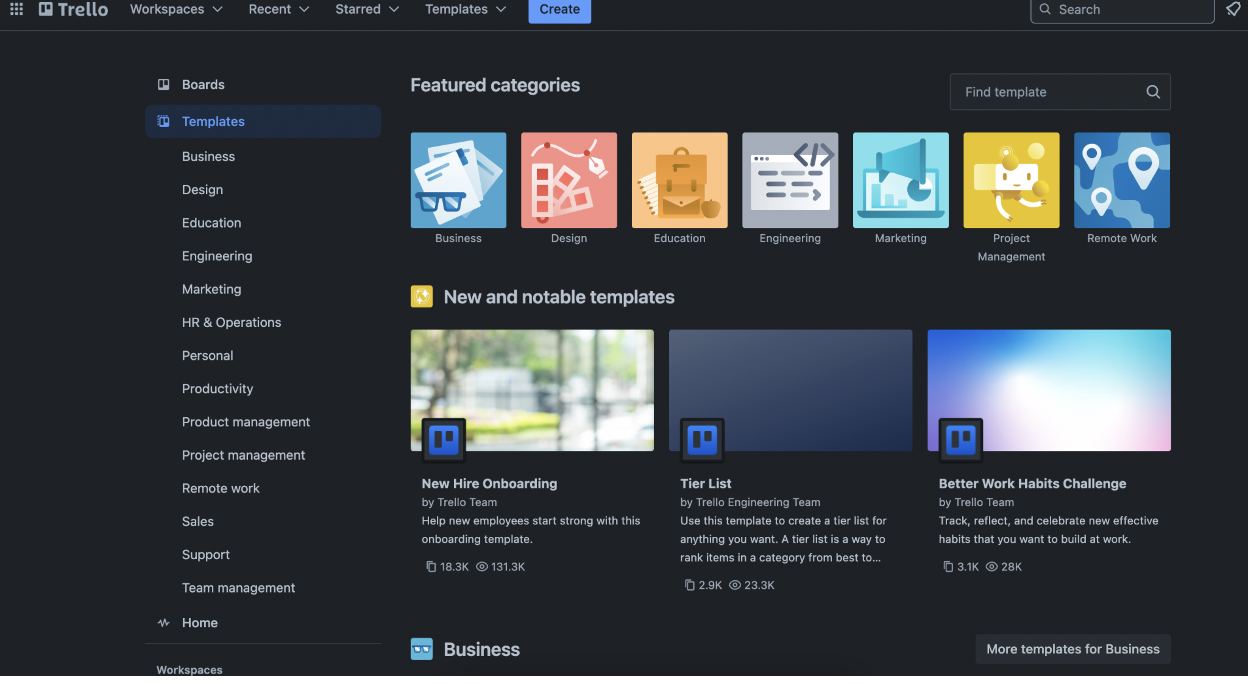The height and width of the screenshot is (684, 1248).
Task: Open the Project Management category icon
Action: [x=1011, y=180]
